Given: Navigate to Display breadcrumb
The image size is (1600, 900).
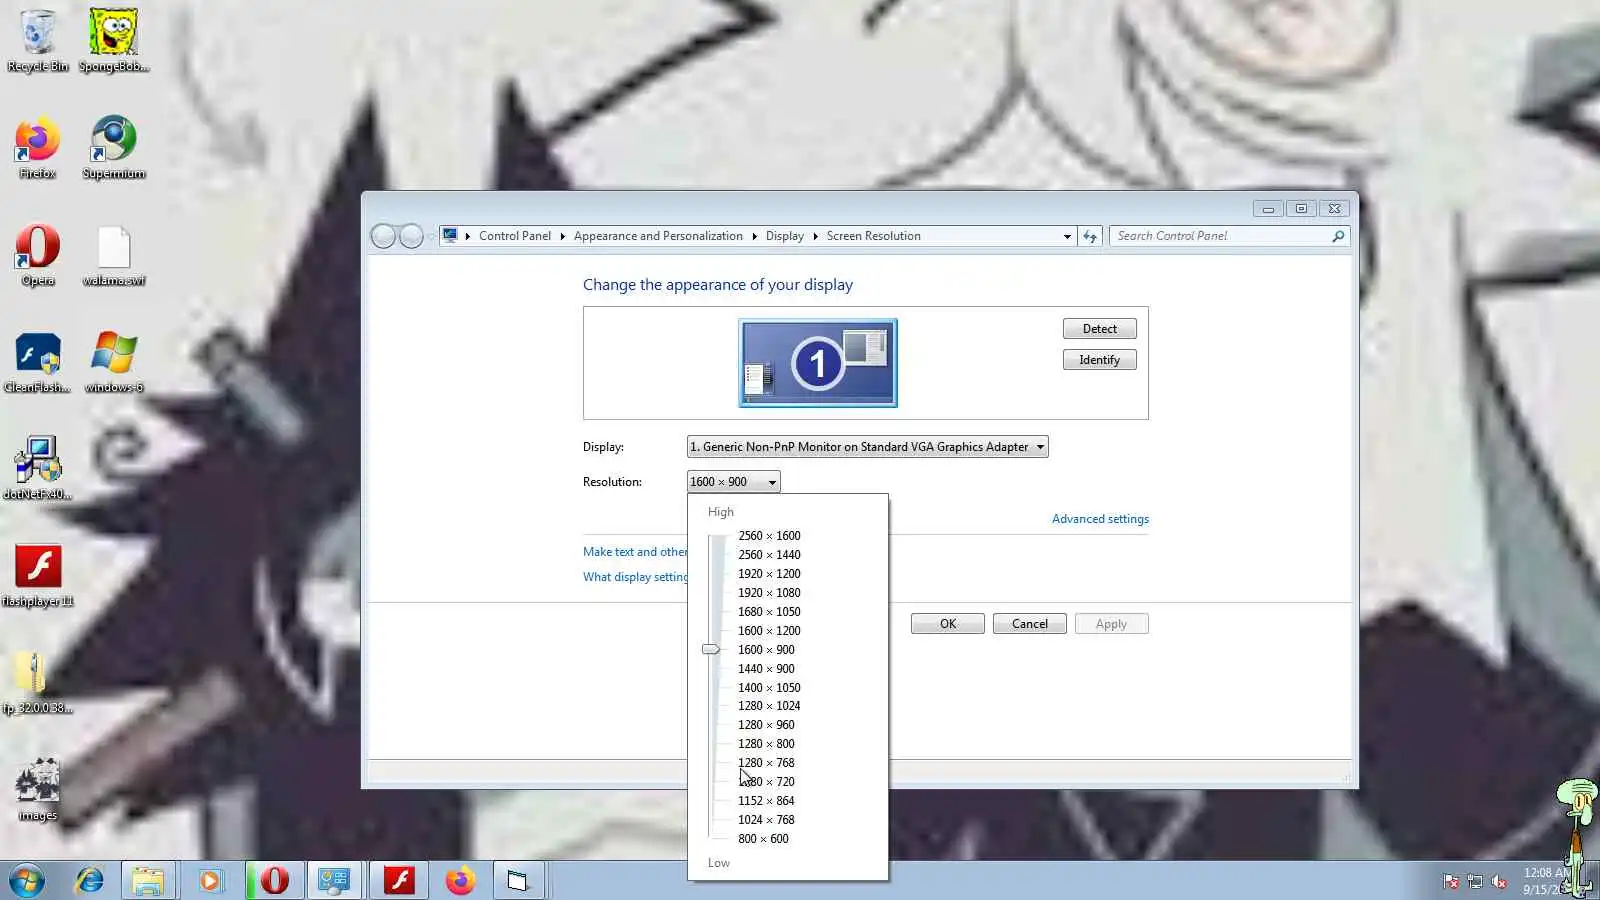Looking at the screenshot, I should [785, 236].
